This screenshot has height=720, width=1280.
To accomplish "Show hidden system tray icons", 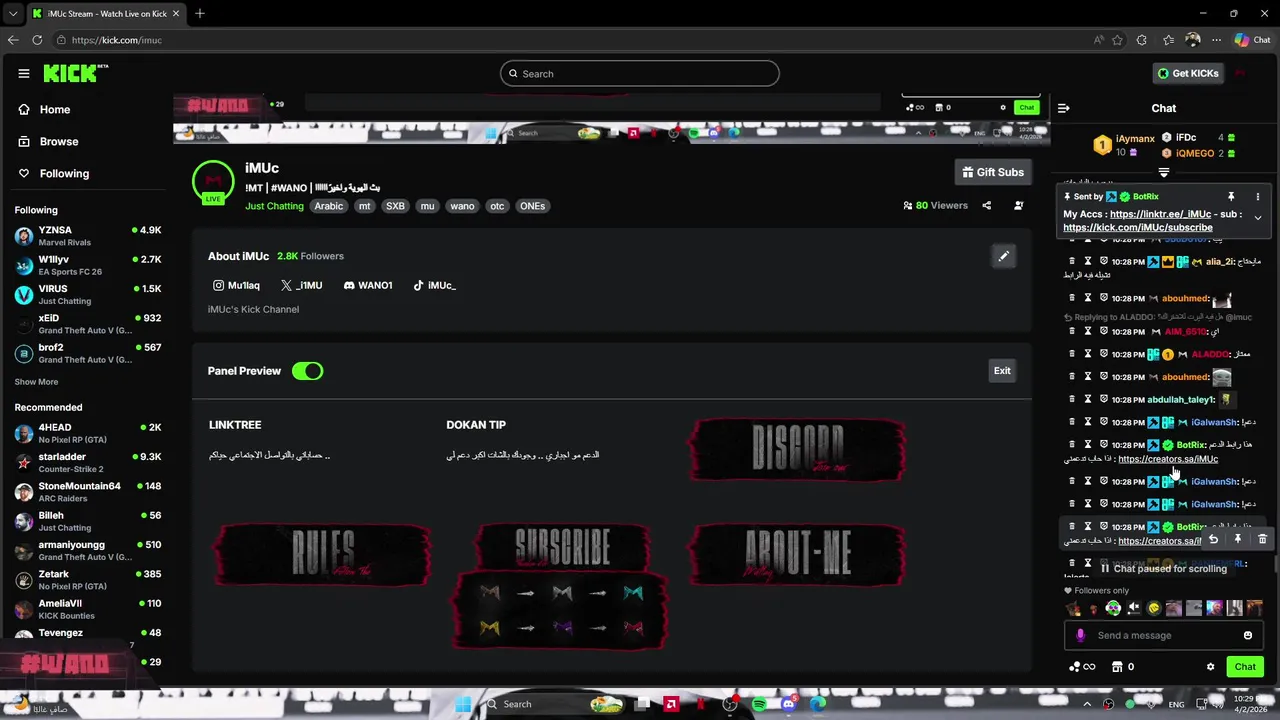I will tap(1087, 704).
